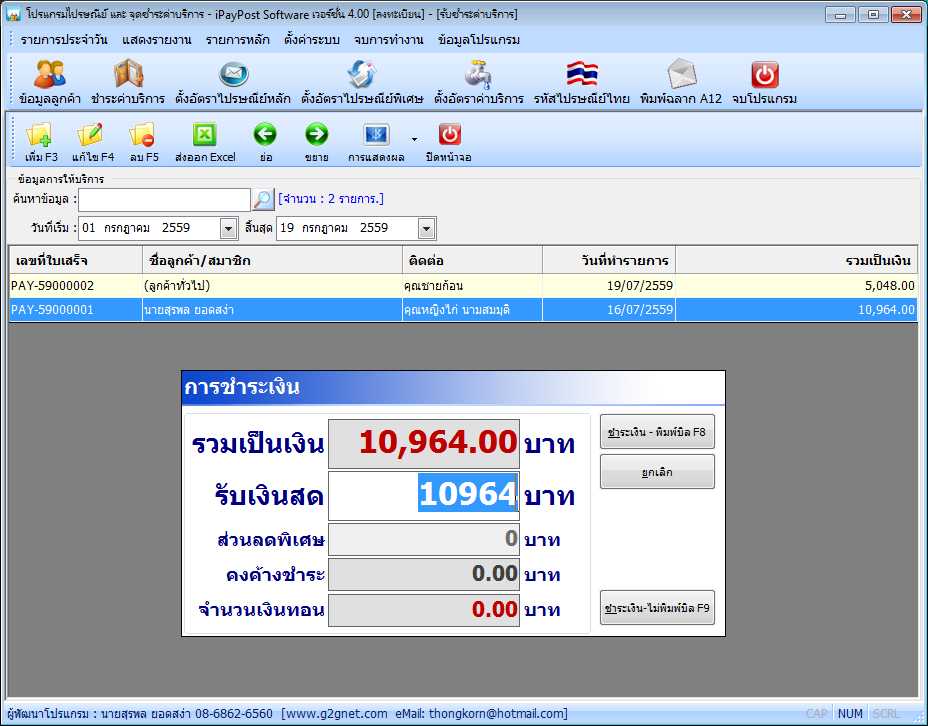
Task: Open รหัสไปรษณีย์ไทย Thai flag icon
Action: coord(582,75)
